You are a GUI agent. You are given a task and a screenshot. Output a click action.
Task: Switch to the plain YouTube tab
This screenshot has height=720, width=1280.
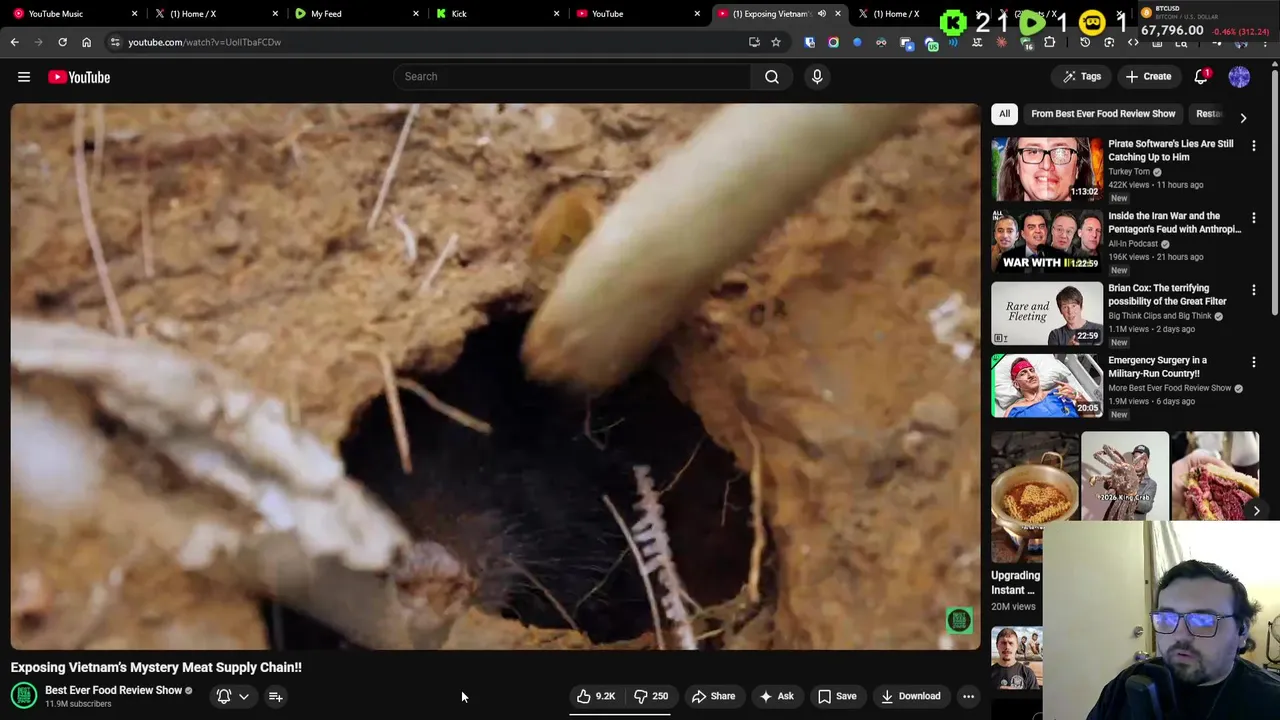pyautogui.click(x=637, y=14)
